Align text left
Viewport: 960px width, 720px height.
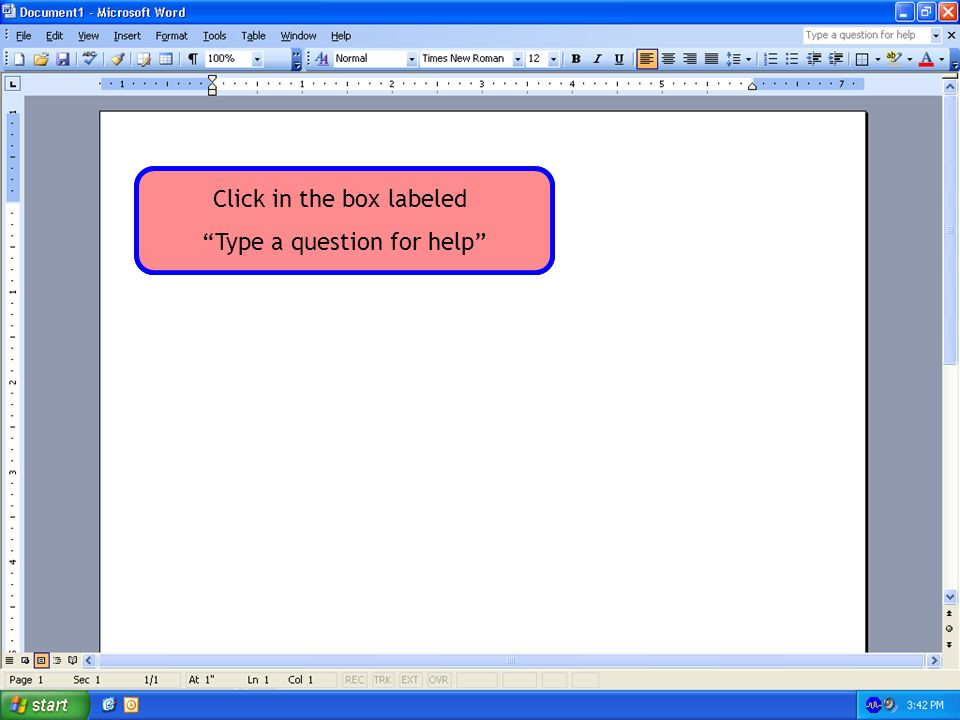(x=647, y=59)
